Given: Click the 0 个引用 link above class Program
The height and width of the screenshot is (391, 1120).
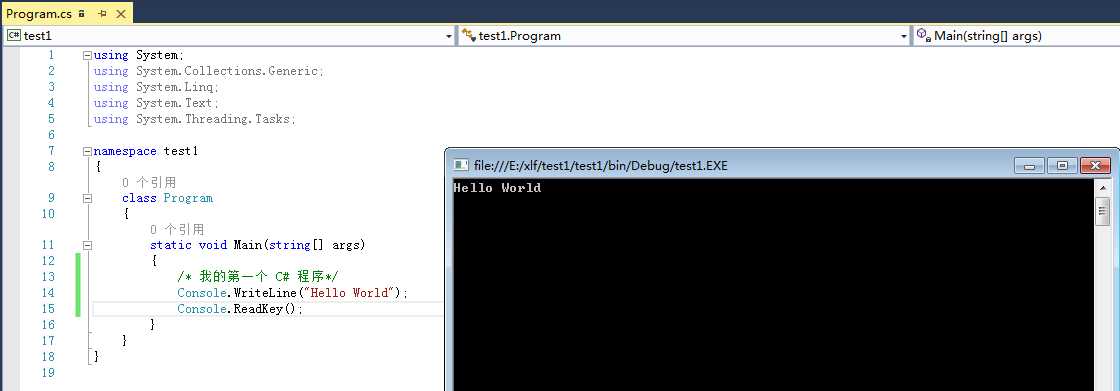Looking at the screenshot, I should pos(149,183).
